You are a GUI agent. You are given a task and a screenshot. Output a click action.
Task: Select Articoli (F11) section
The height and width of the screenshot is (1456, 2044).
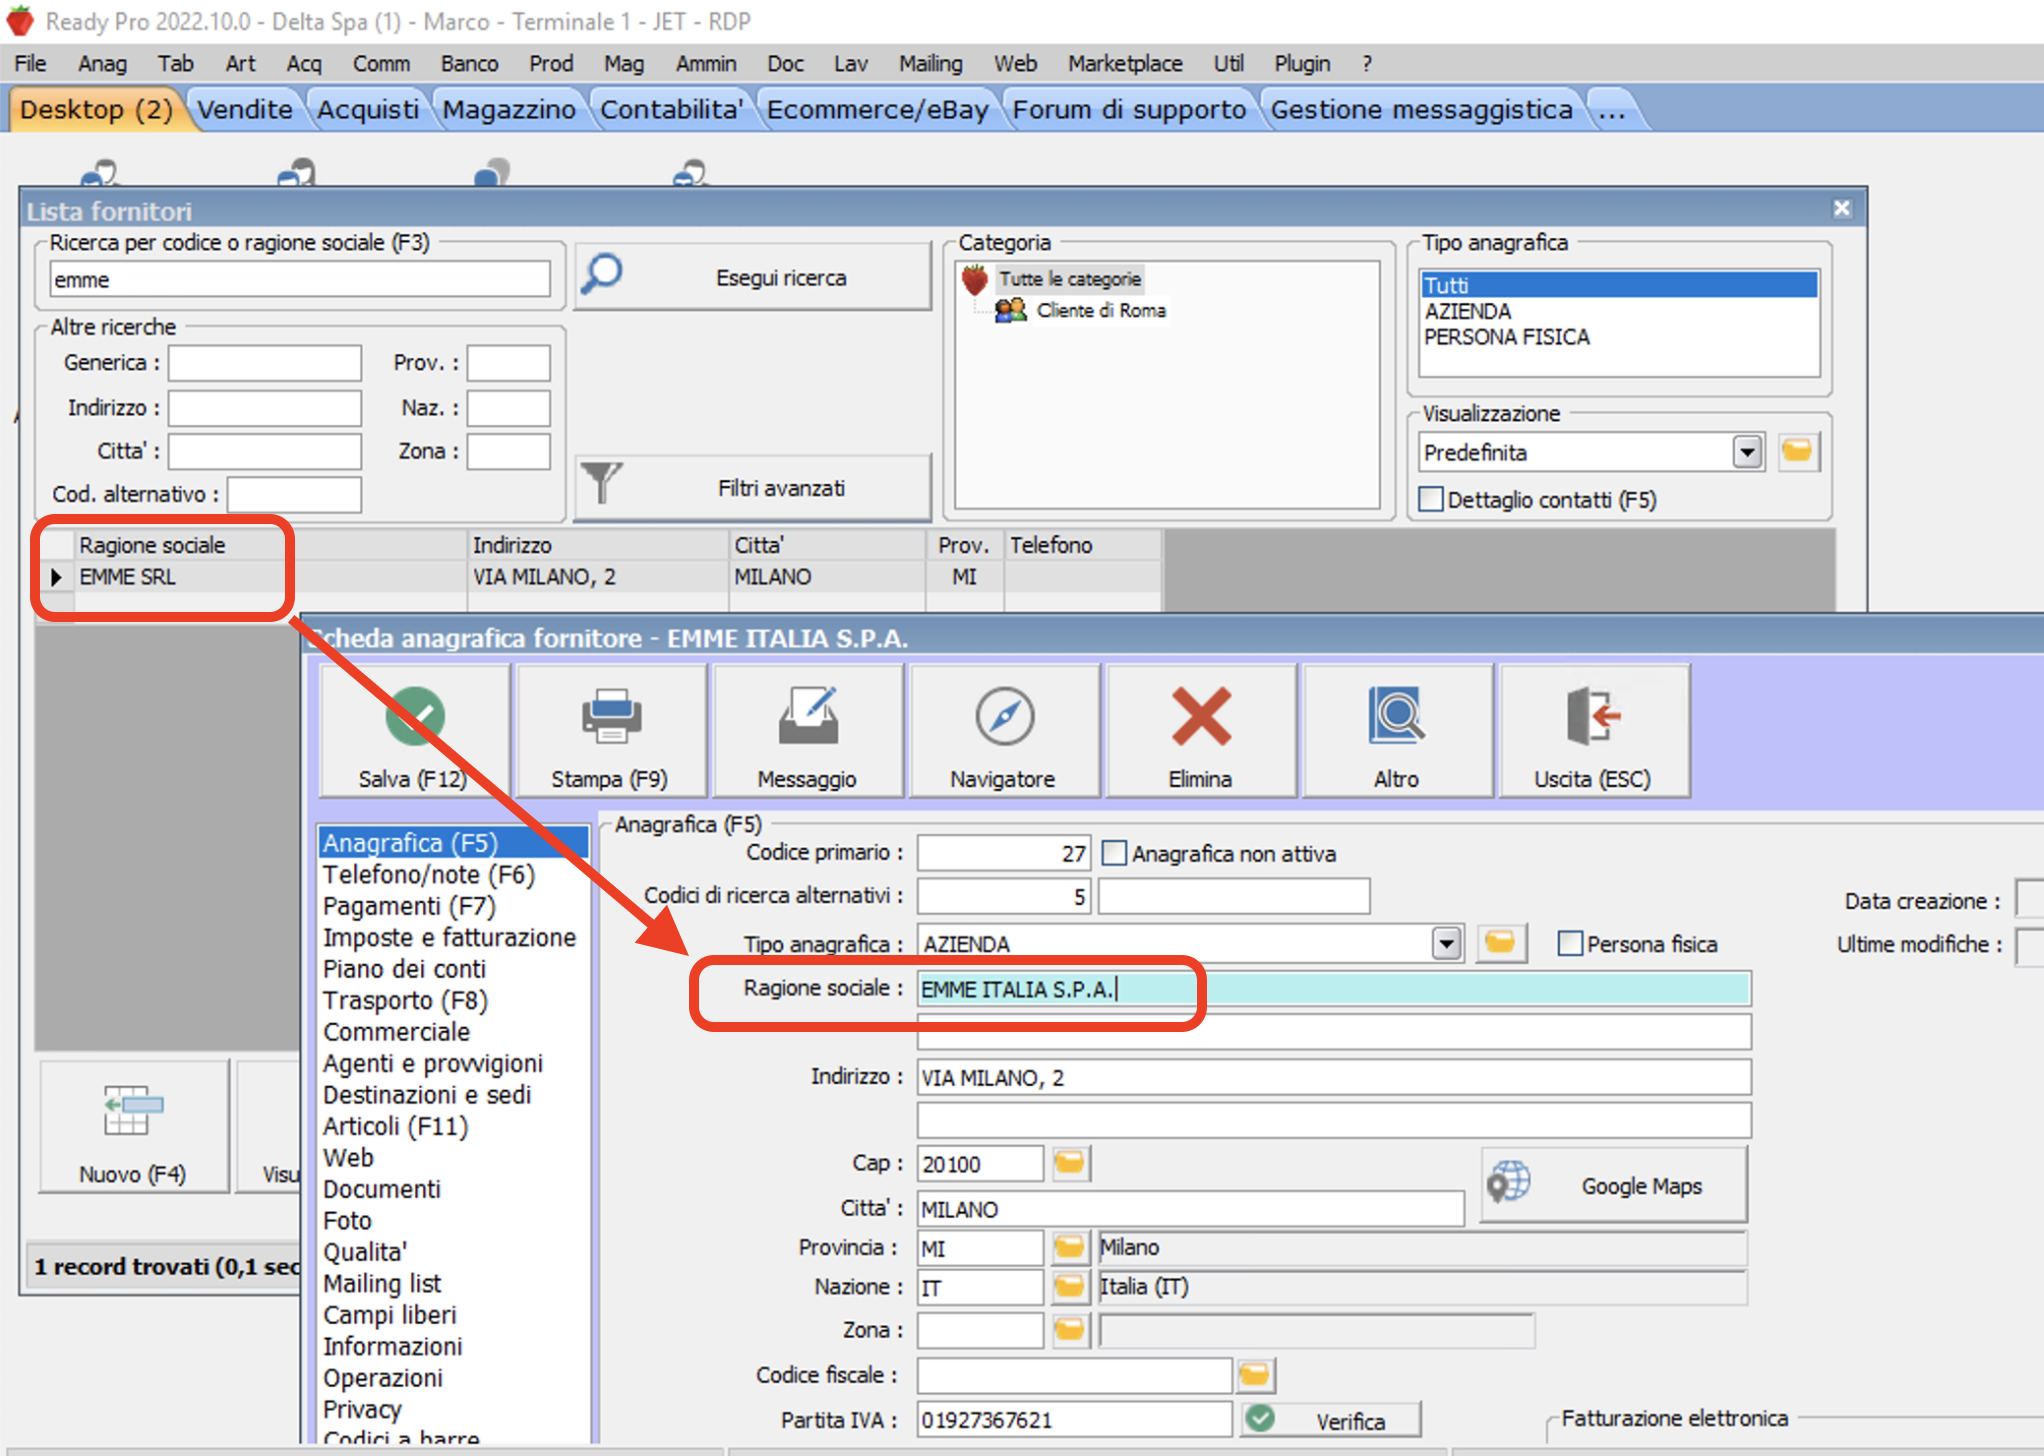(x=395, y=1127)
